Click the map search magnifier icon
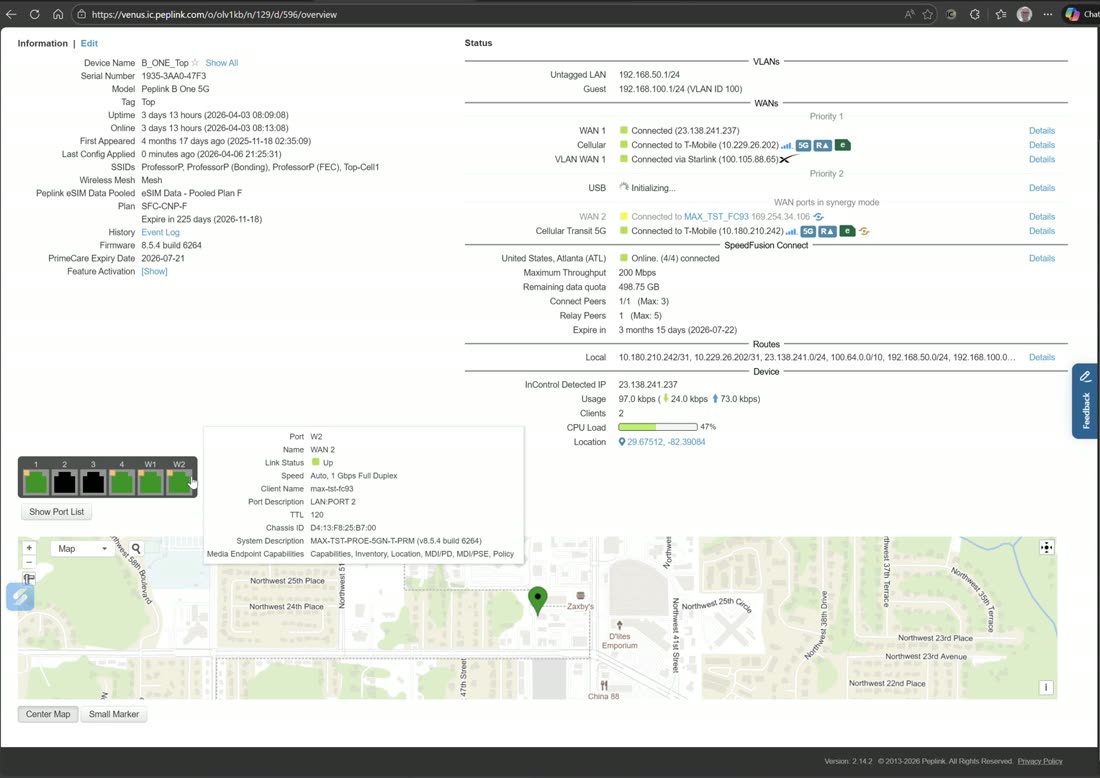Image resolution: width=1100 pixels, height=778 pixels. pyautogui.click(x=136, y=549)
